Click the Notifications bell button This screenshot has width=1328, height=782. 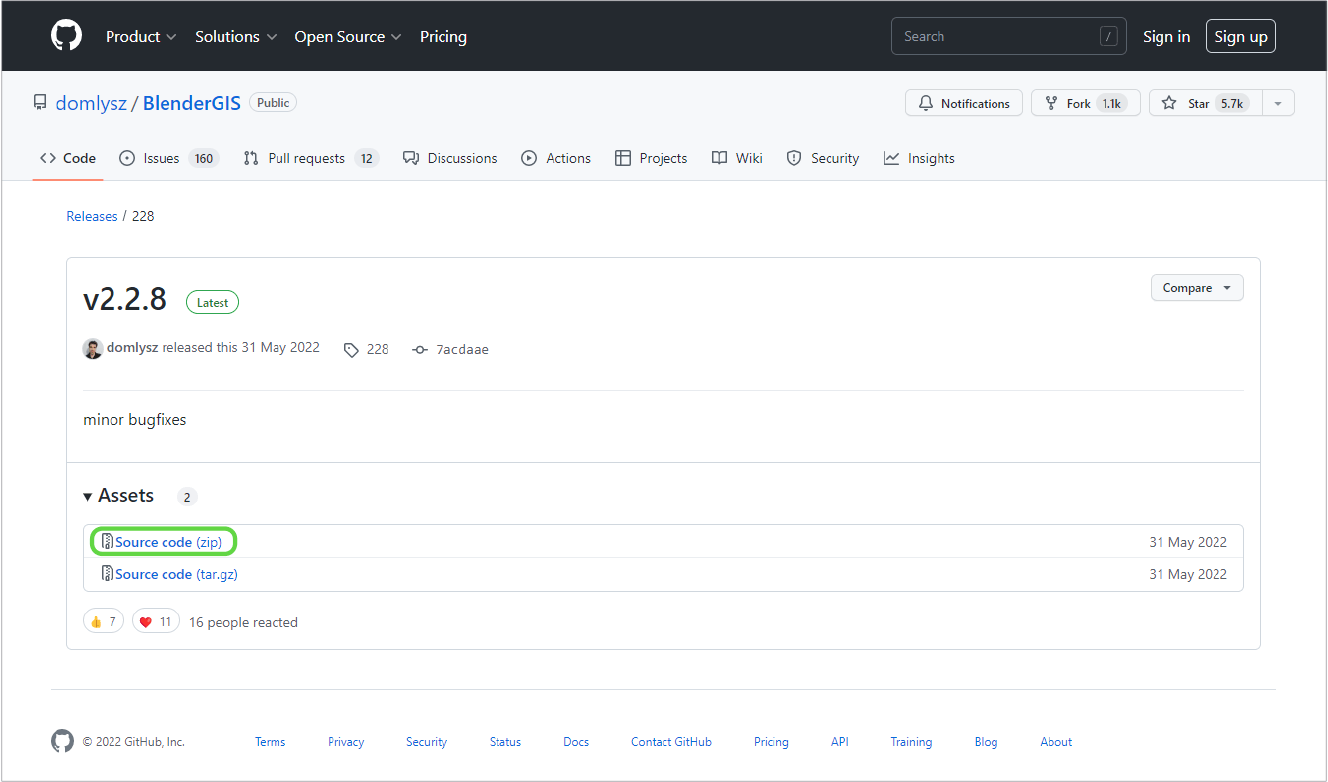pos(964,103)
